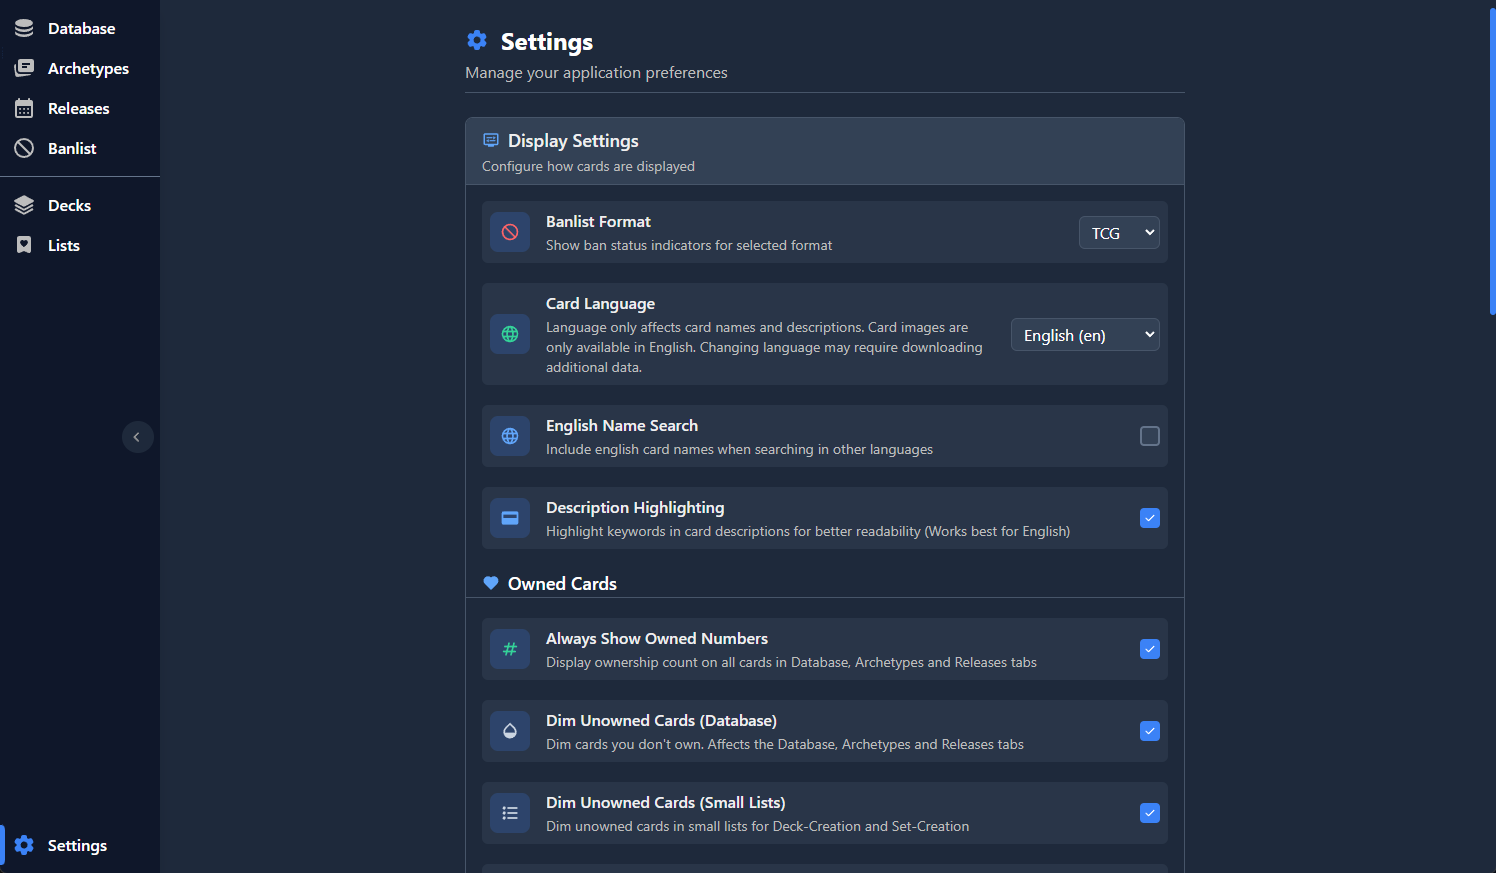Click the hash icon for Always Show Owned Numbers
This screenshot has width=1496, height=873.
tap(510, 649)
